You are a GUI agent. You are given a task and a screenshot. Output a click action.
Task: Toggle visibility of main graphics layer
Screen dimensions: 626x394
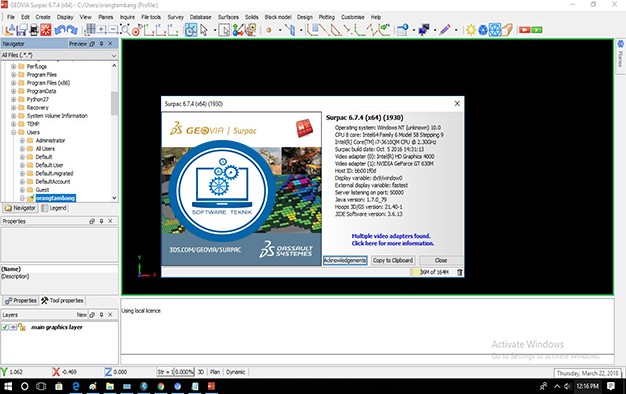coord(13,327)
